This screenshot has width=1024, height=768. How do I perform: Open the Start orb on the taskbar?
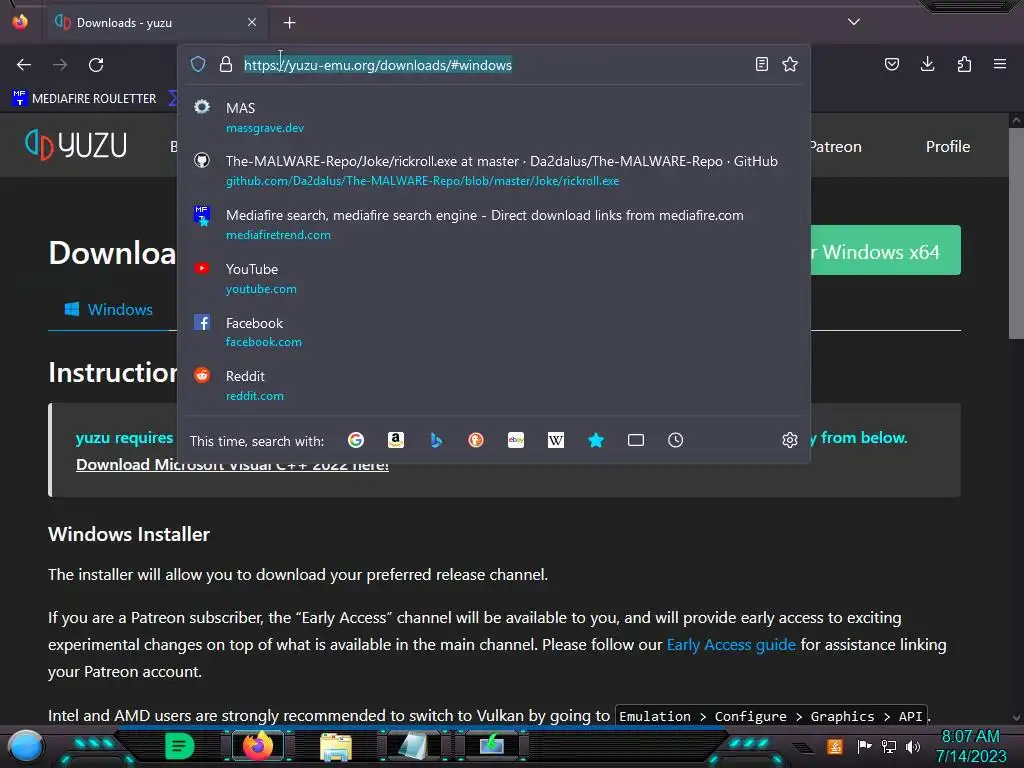coord(27,746)
